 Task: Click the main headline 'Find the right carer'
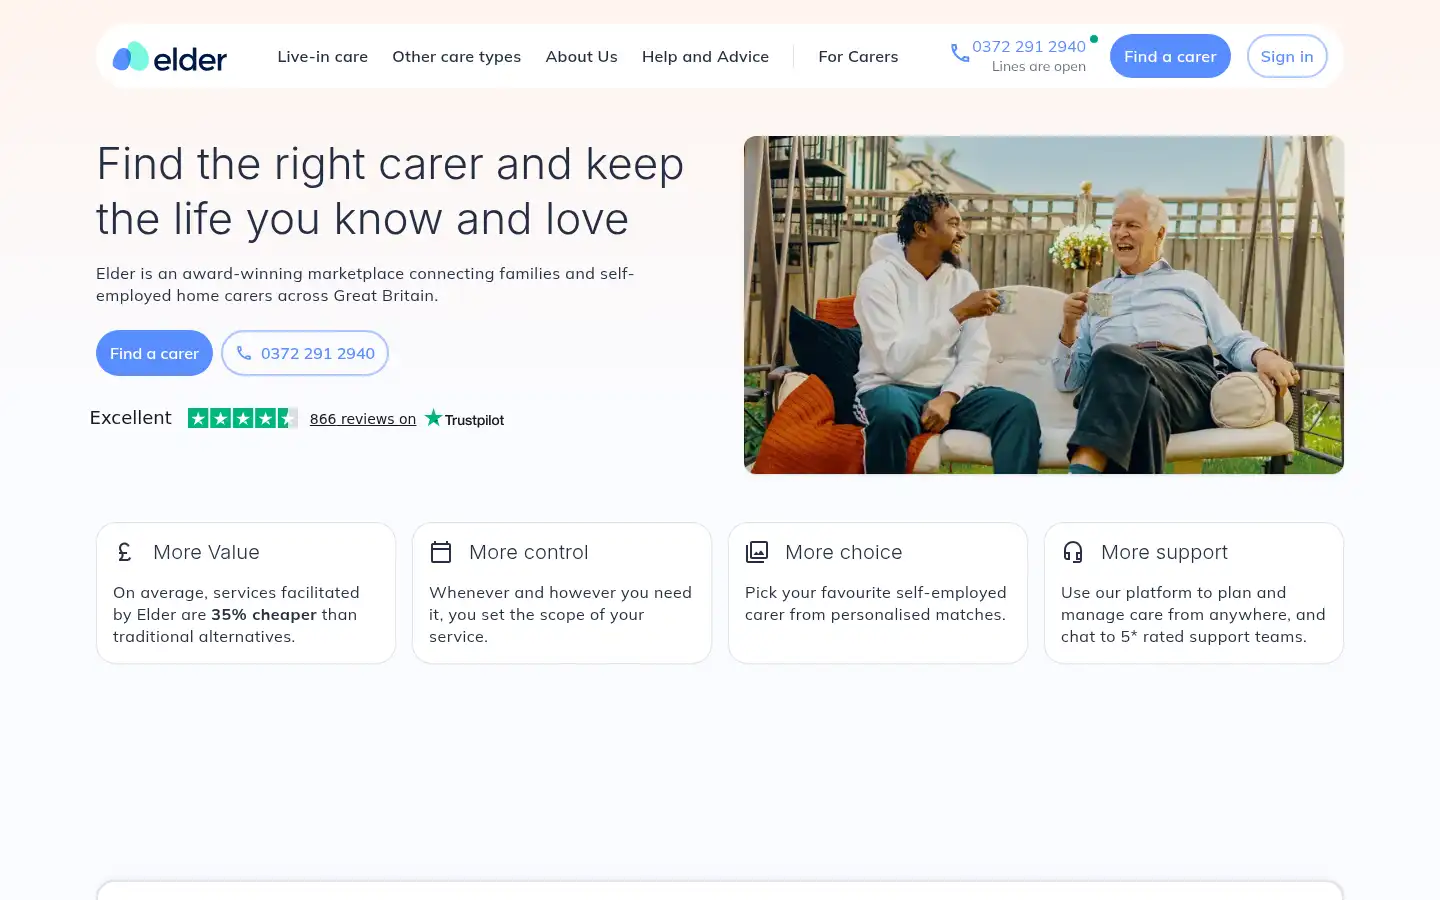390,191
